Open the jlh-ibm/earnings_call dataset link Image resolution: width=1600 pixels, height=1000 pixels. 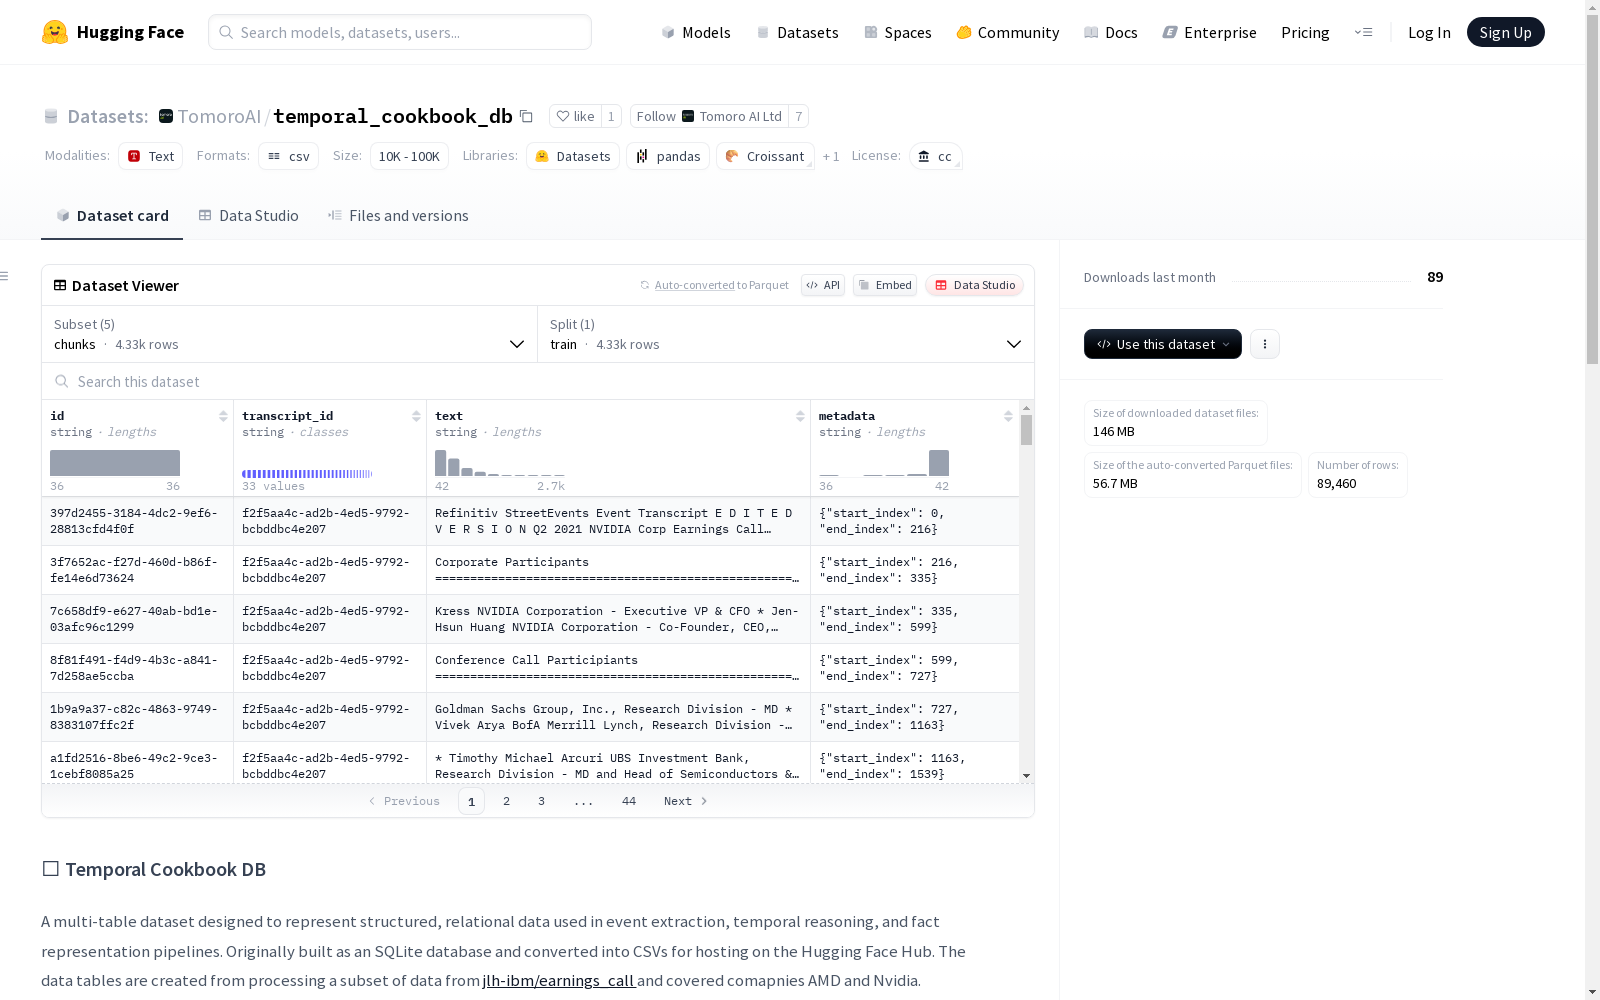pyautogui.click(x=558, y=980)
